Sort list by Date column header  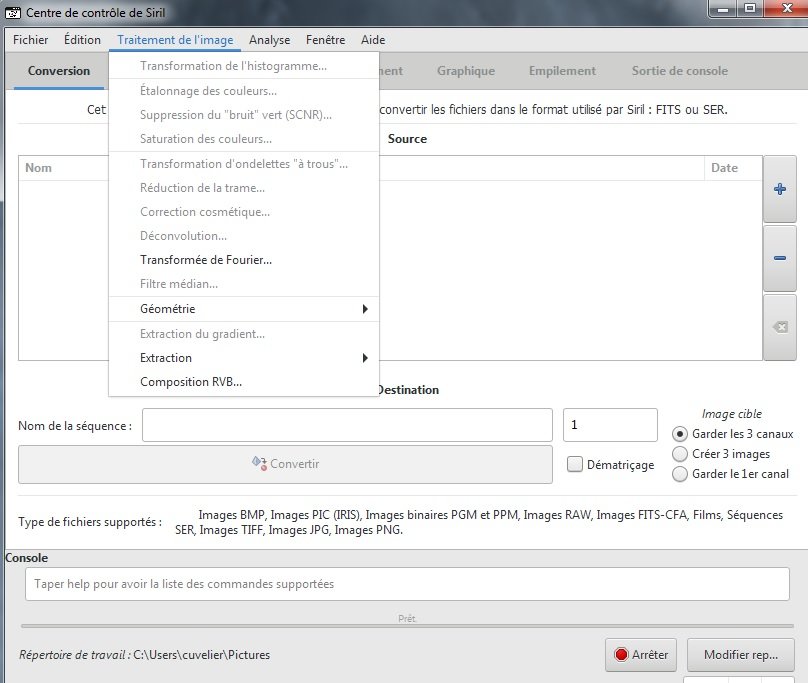point(733,168)
